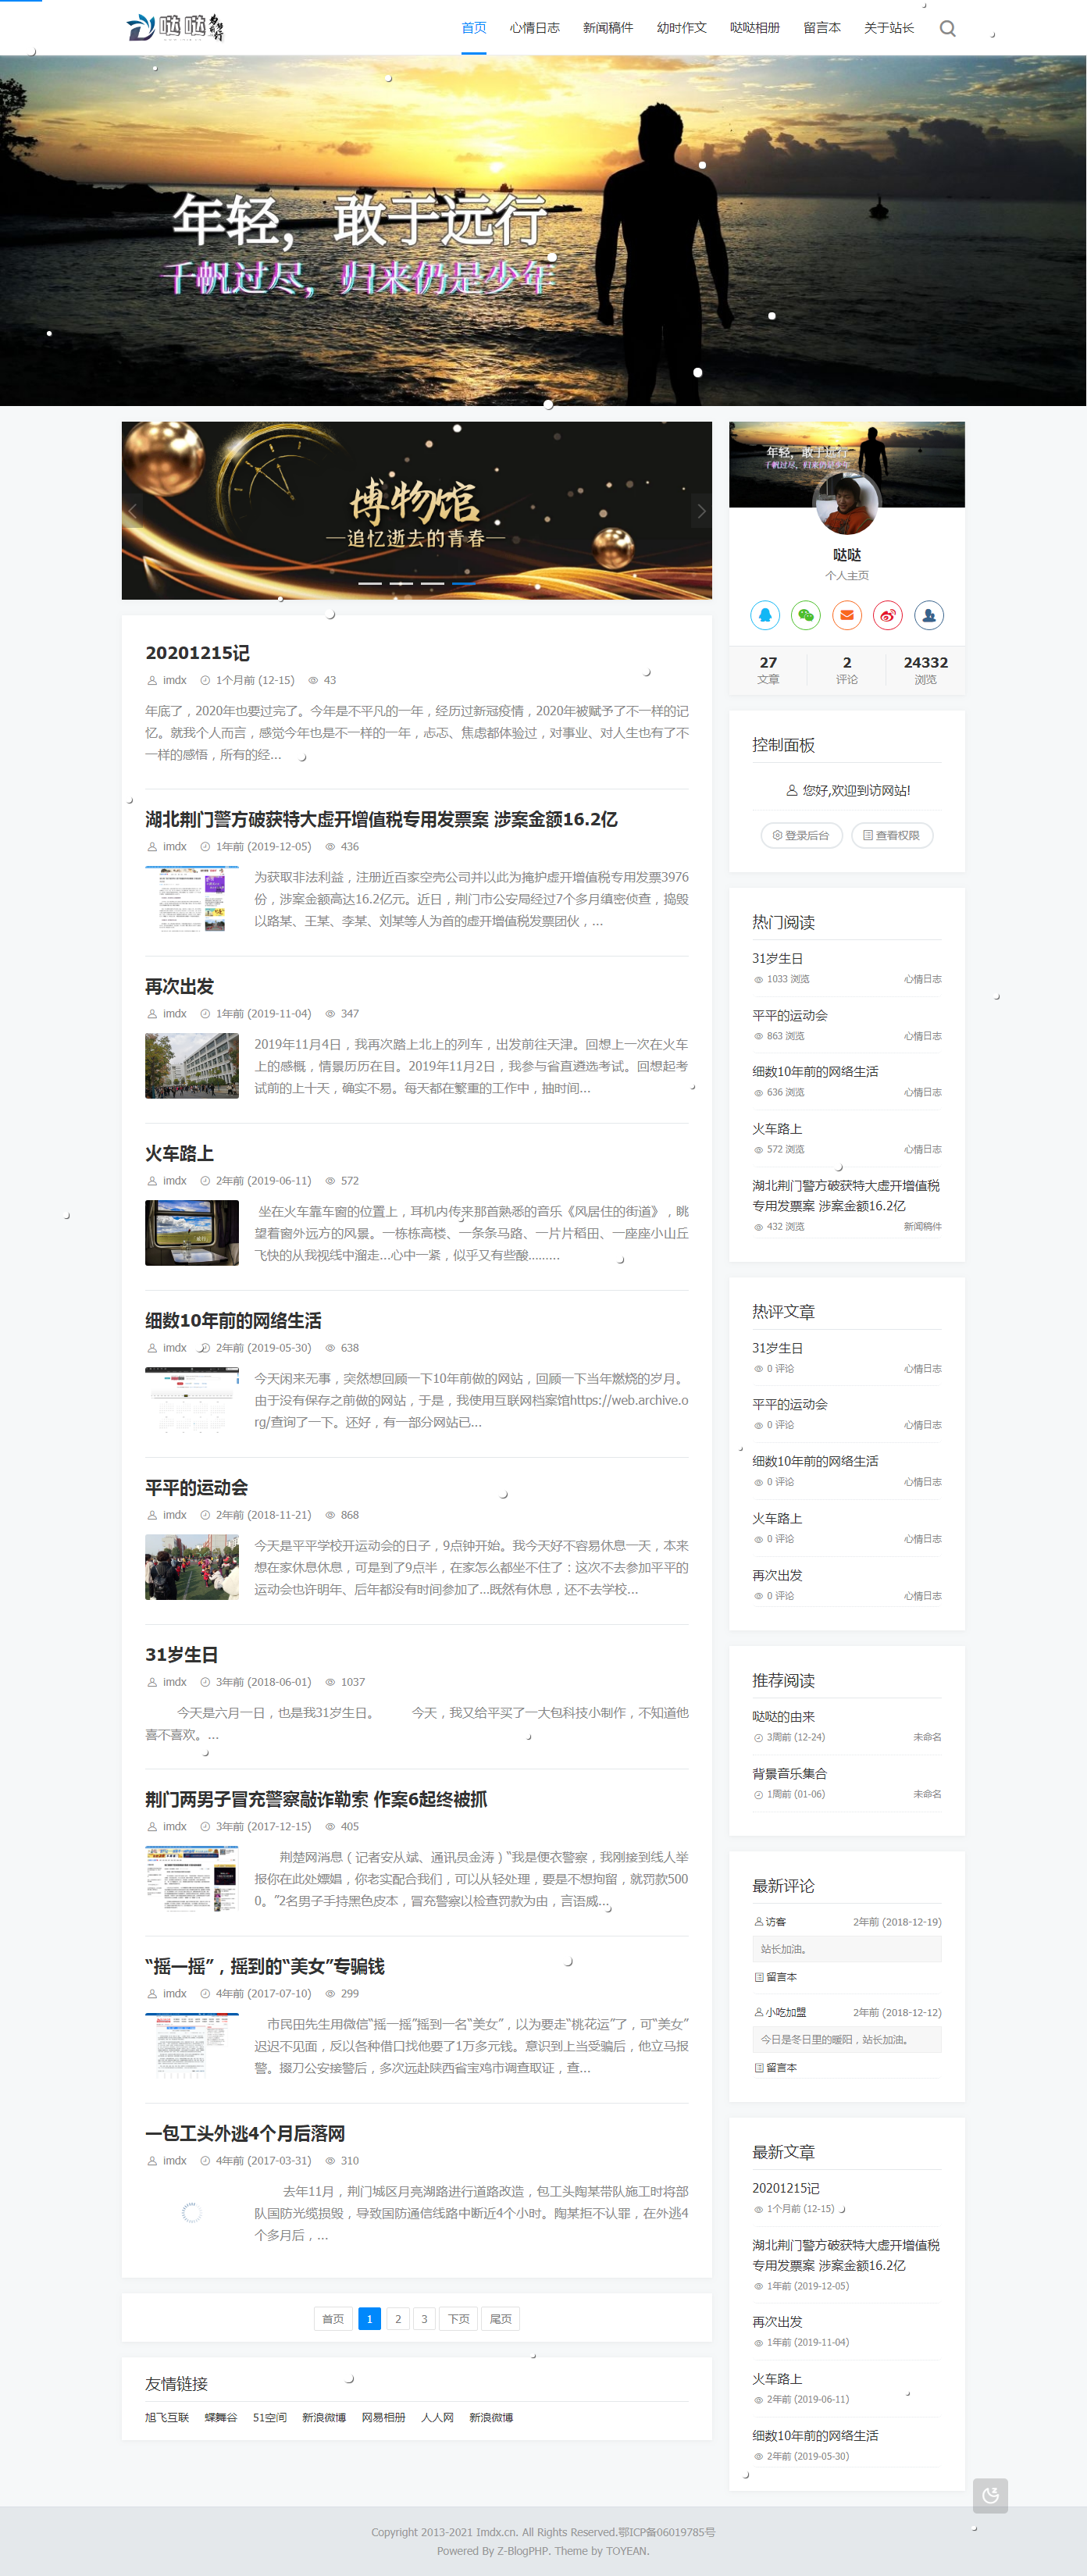Open article titled 火车路上 in main list

(180, 1153)
